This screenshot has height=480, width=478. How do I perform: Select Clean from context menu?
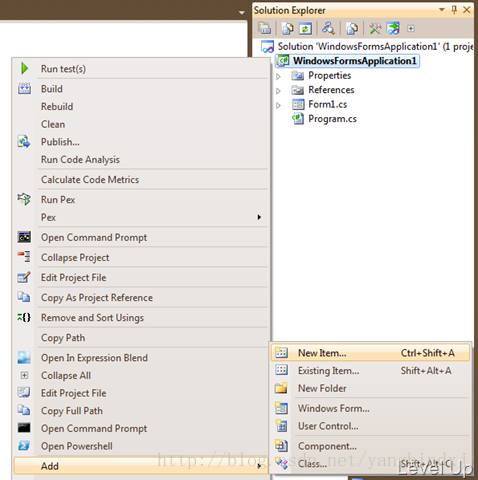tap(53, 124)
